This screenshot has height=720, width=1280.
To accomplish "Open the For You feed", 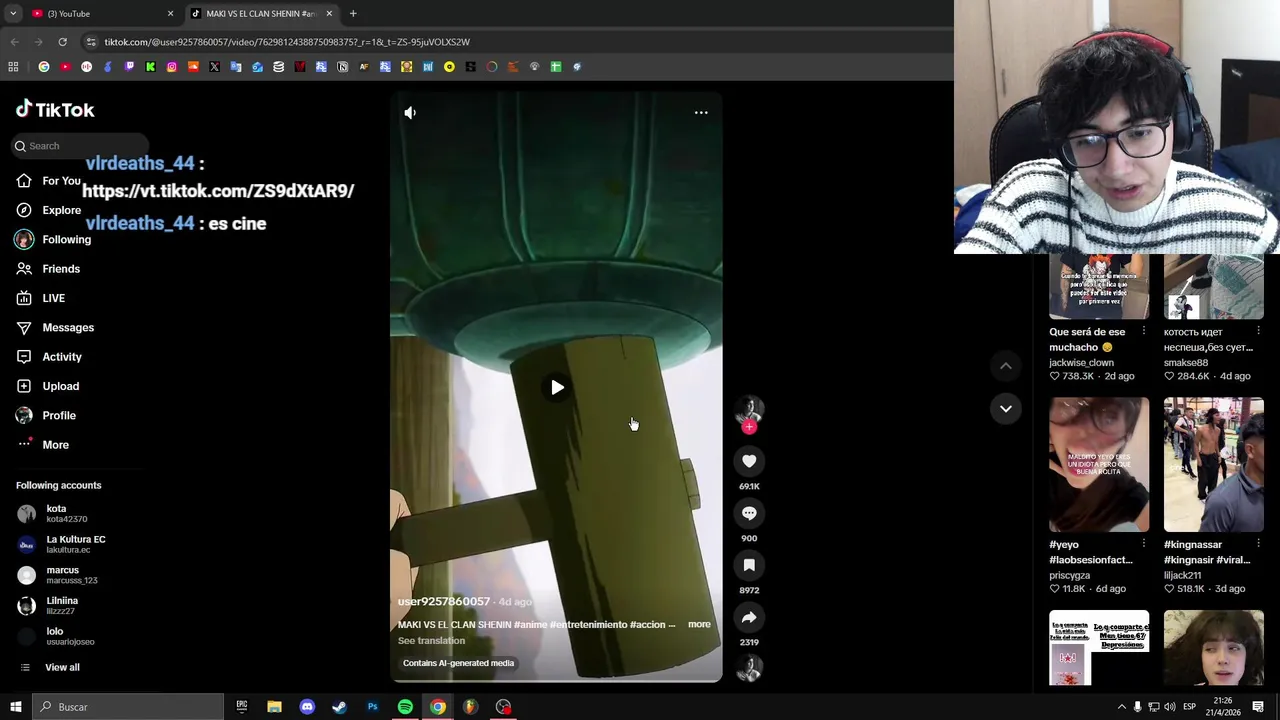I will (x=48, y=181).
